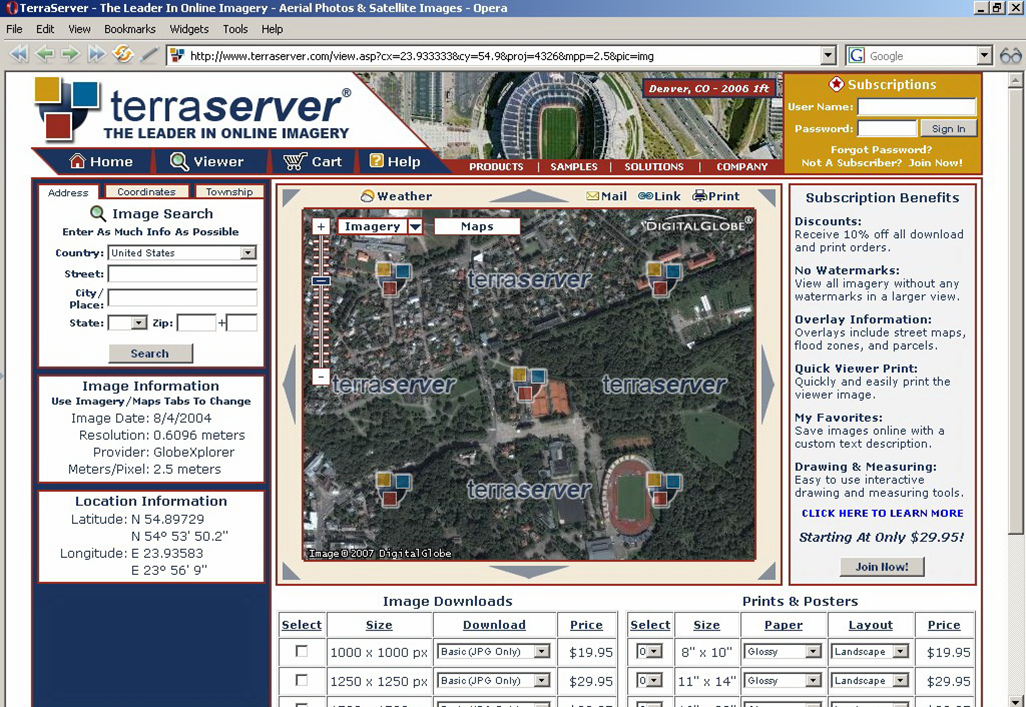Pan the map left with the arrow
The height and width of the screenshot is (707, 1026).
click(290, 384)
